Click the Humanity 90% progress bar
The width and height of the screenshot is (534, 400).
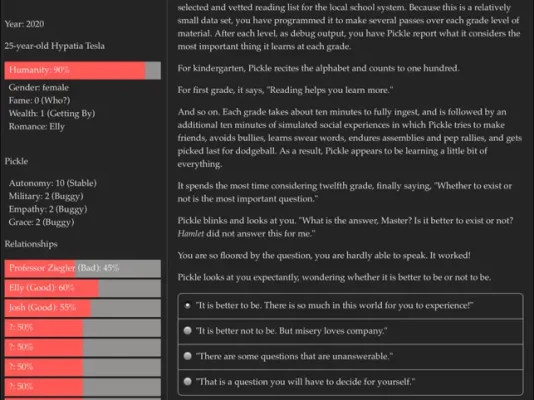pyautogui.click(x=83, y=70)
